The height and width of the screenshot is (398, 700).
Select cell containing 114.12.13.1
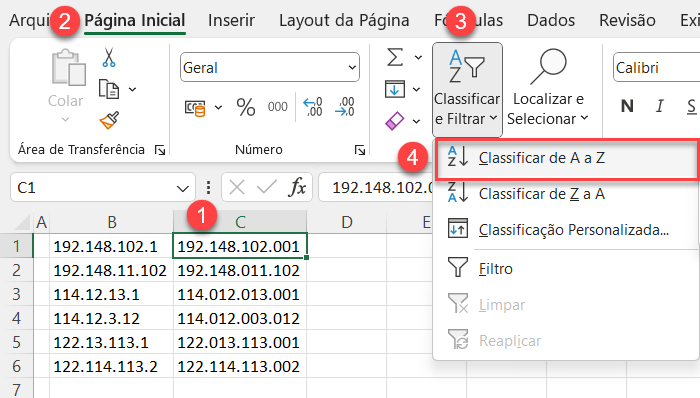[112, 294]
